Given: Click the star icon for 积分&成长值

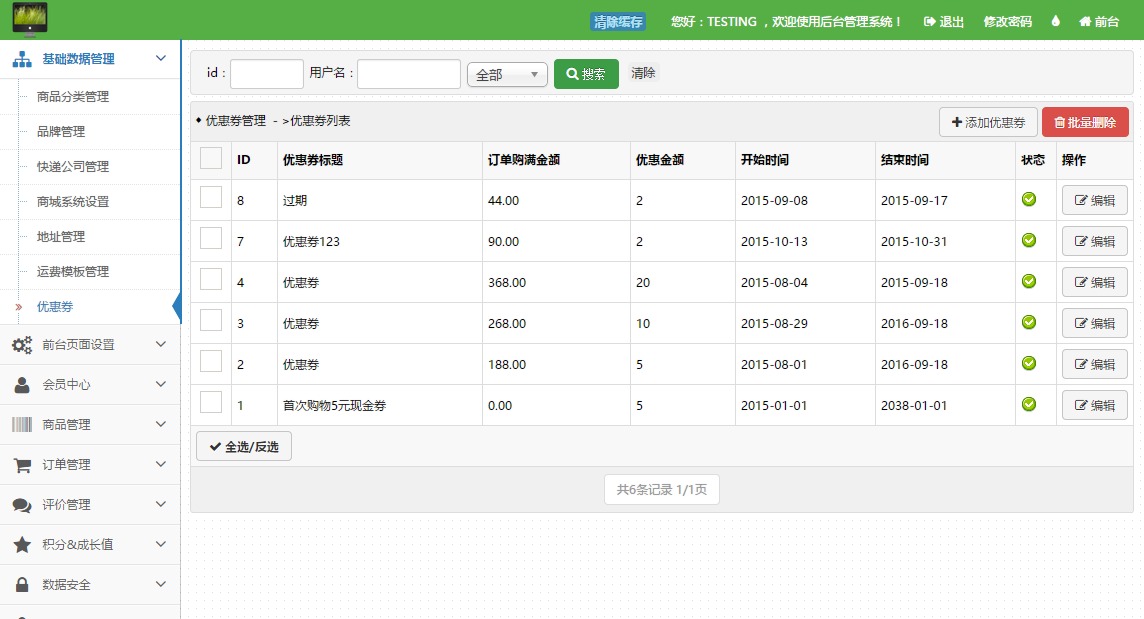Looking at the screenshot, I should (x=22, y=545).
